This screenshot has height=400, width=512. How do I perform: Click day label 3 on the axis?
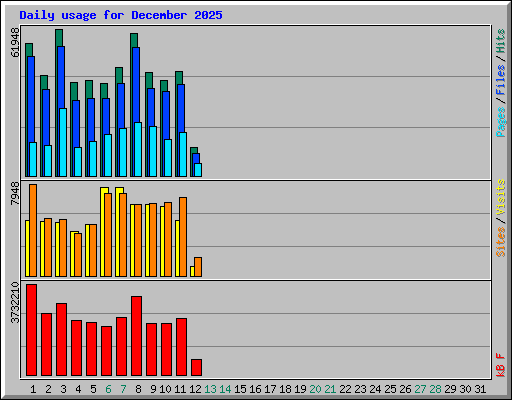63,389
